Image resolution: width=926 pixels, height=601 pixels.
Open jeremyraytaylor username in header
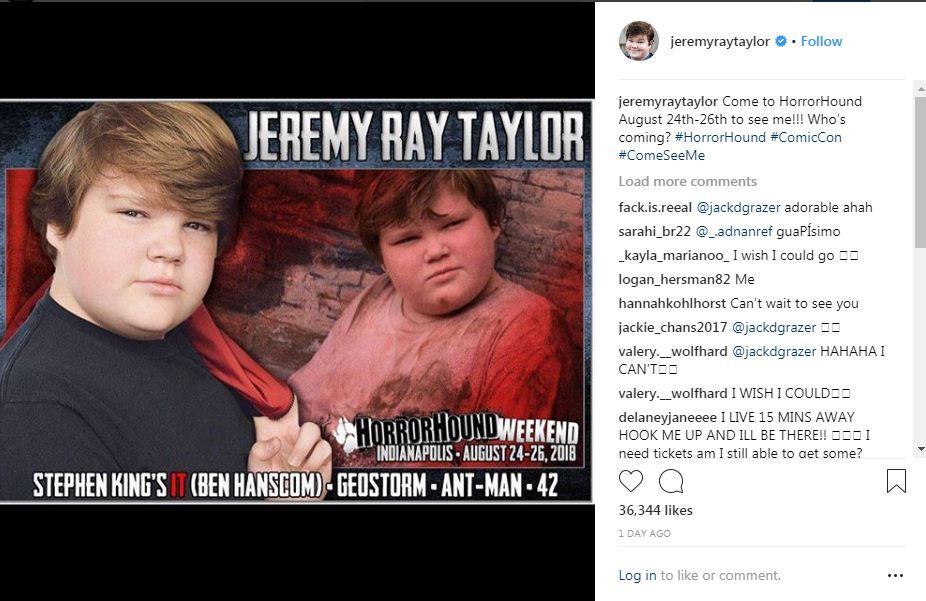pyautogui.click(x=720, y=41)
